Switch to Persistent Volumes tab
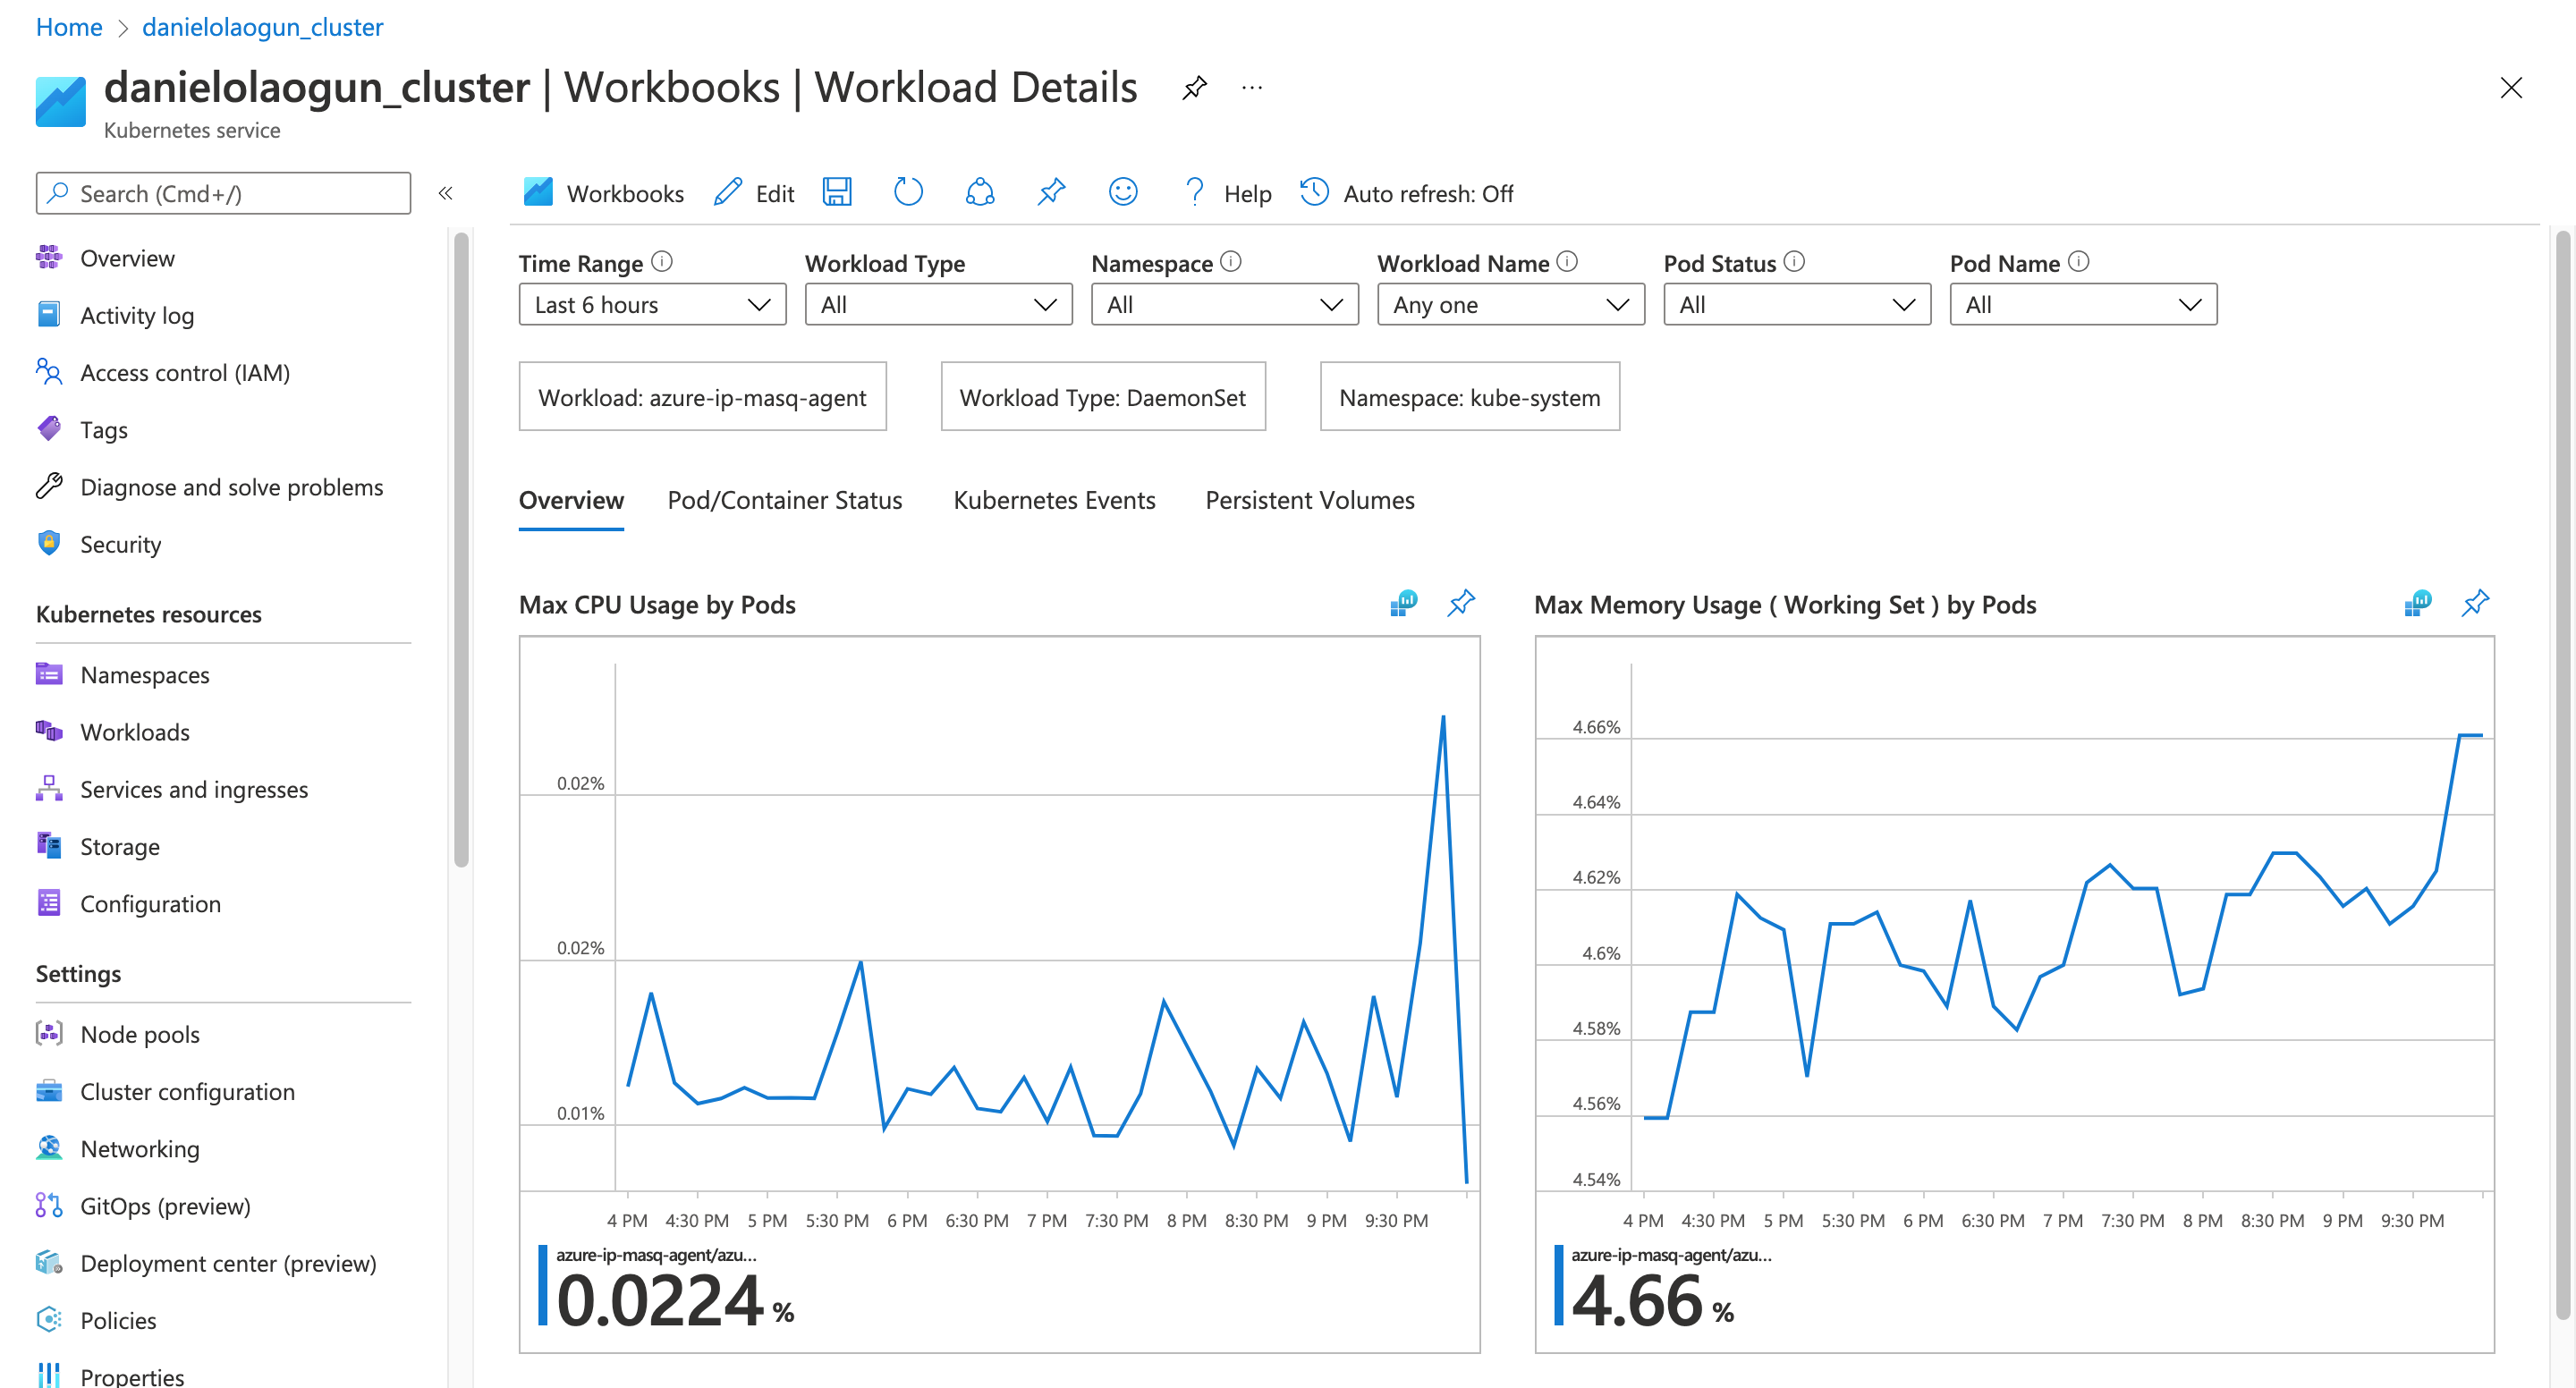Viewport: 2576px width, 1388px height. point(1310,500)
